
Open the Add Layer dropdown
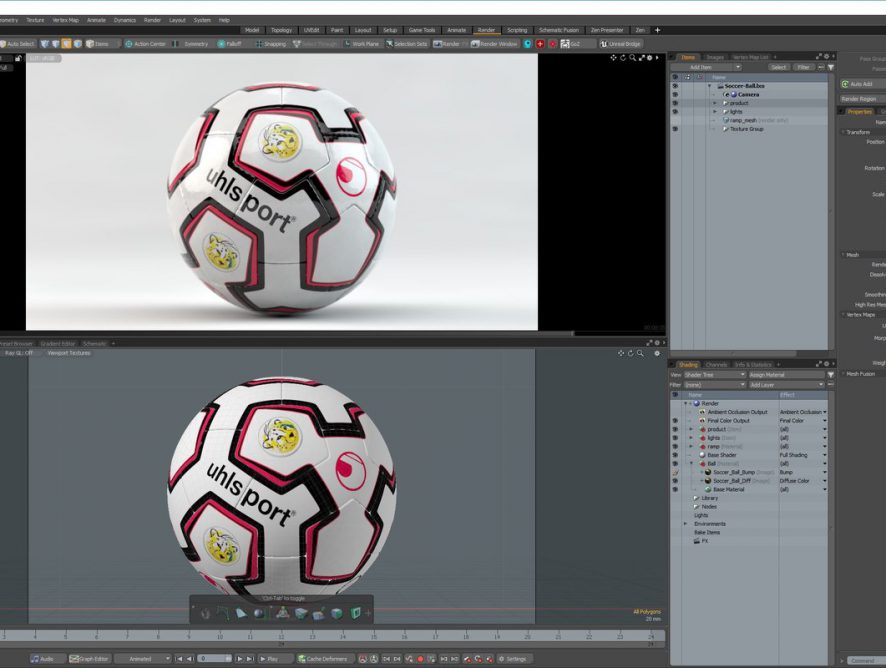[788, 385]
